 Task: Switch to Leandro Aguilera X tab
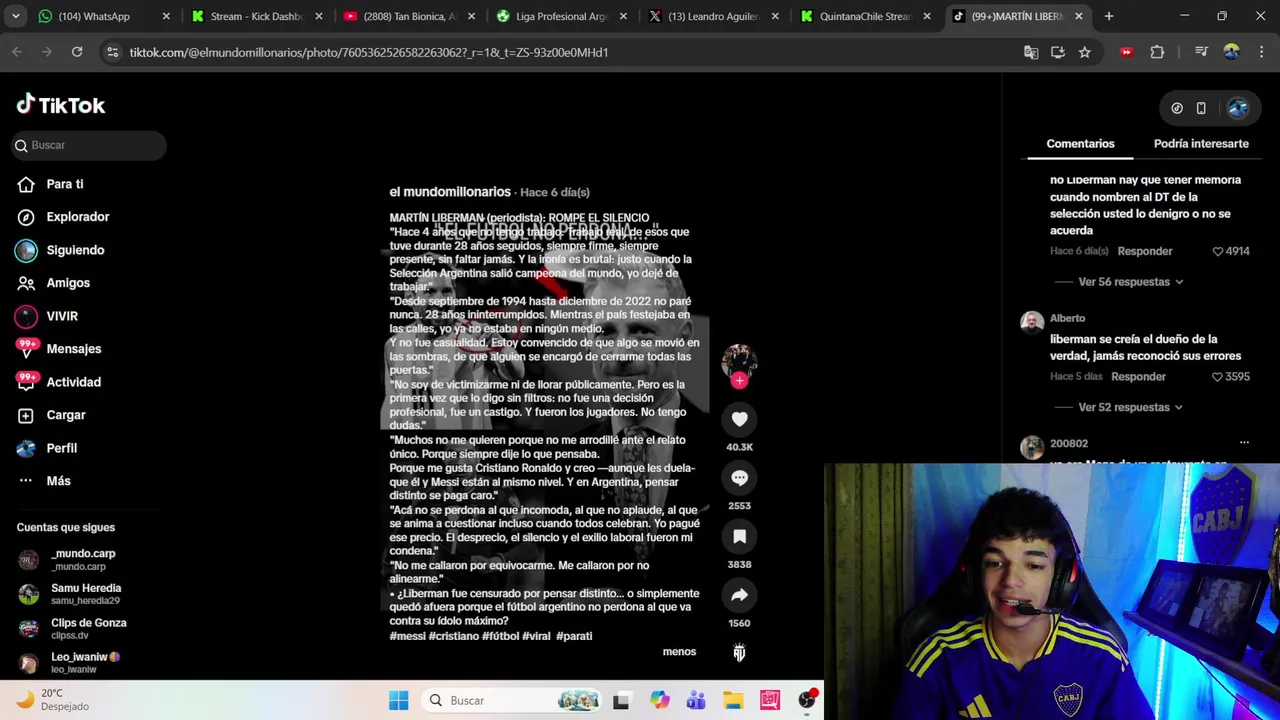point(713,16)
